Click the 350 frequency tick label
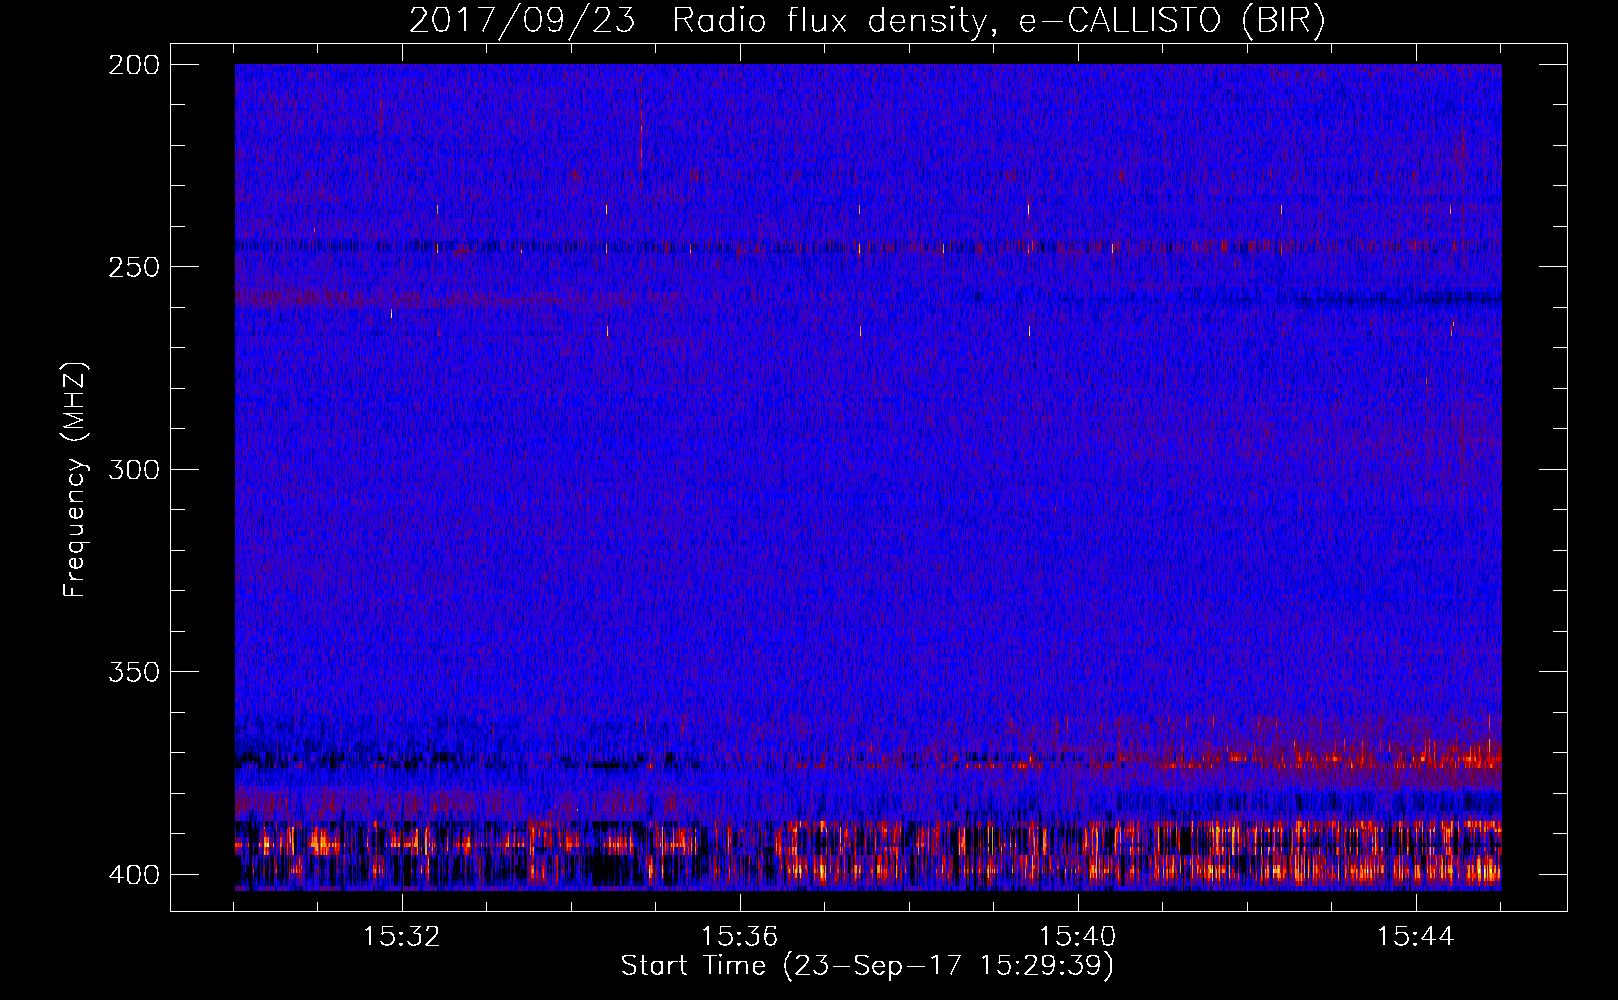1618x1000 pixels. click(x=133, y=672)
